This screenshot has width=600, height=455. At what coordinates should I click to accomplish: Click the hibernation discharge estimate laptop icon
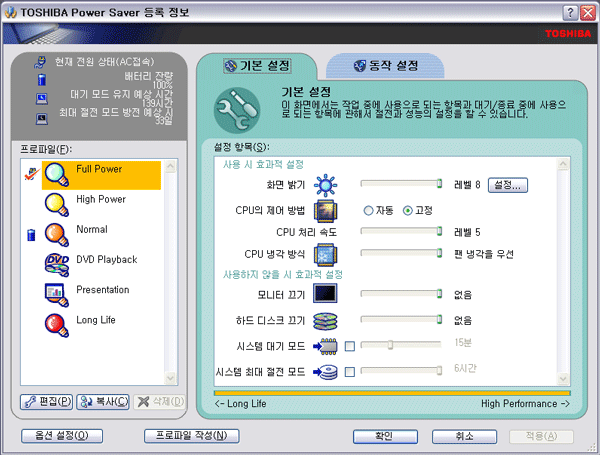(x=42, y=119)
